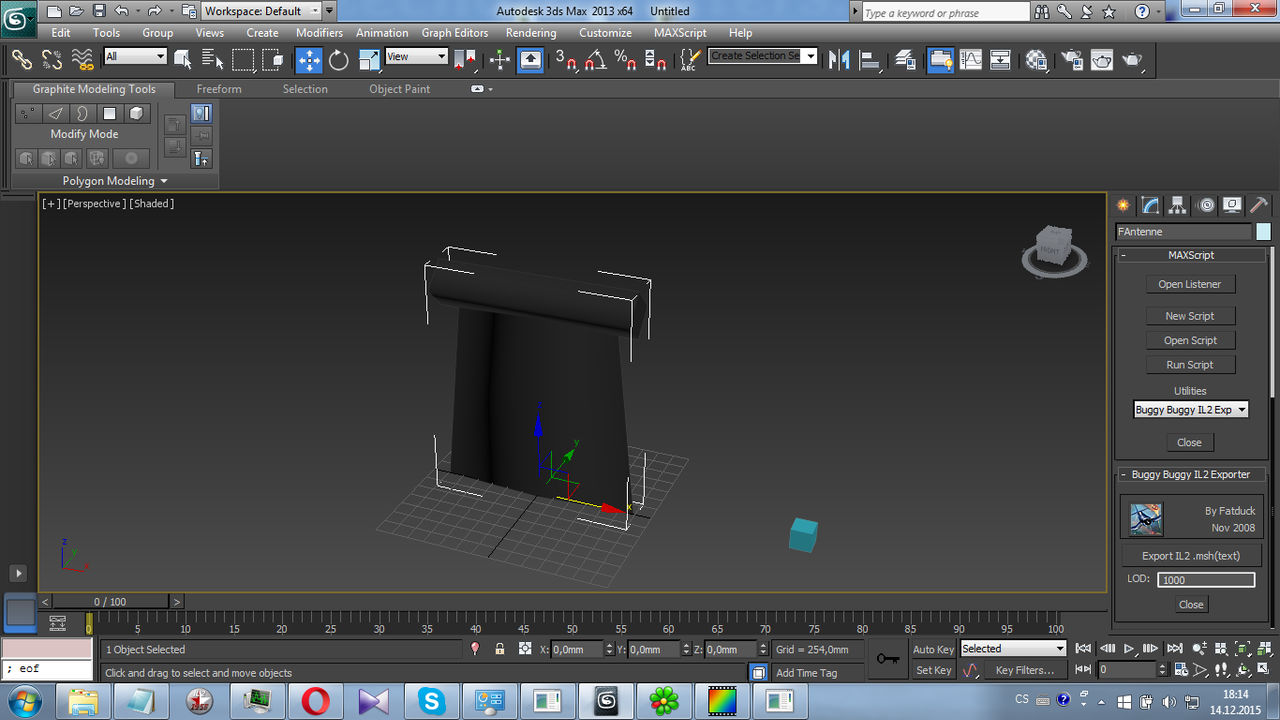1280x720 pixels.
Task: Open the Display command panel tab
Action: [1232, 205]
